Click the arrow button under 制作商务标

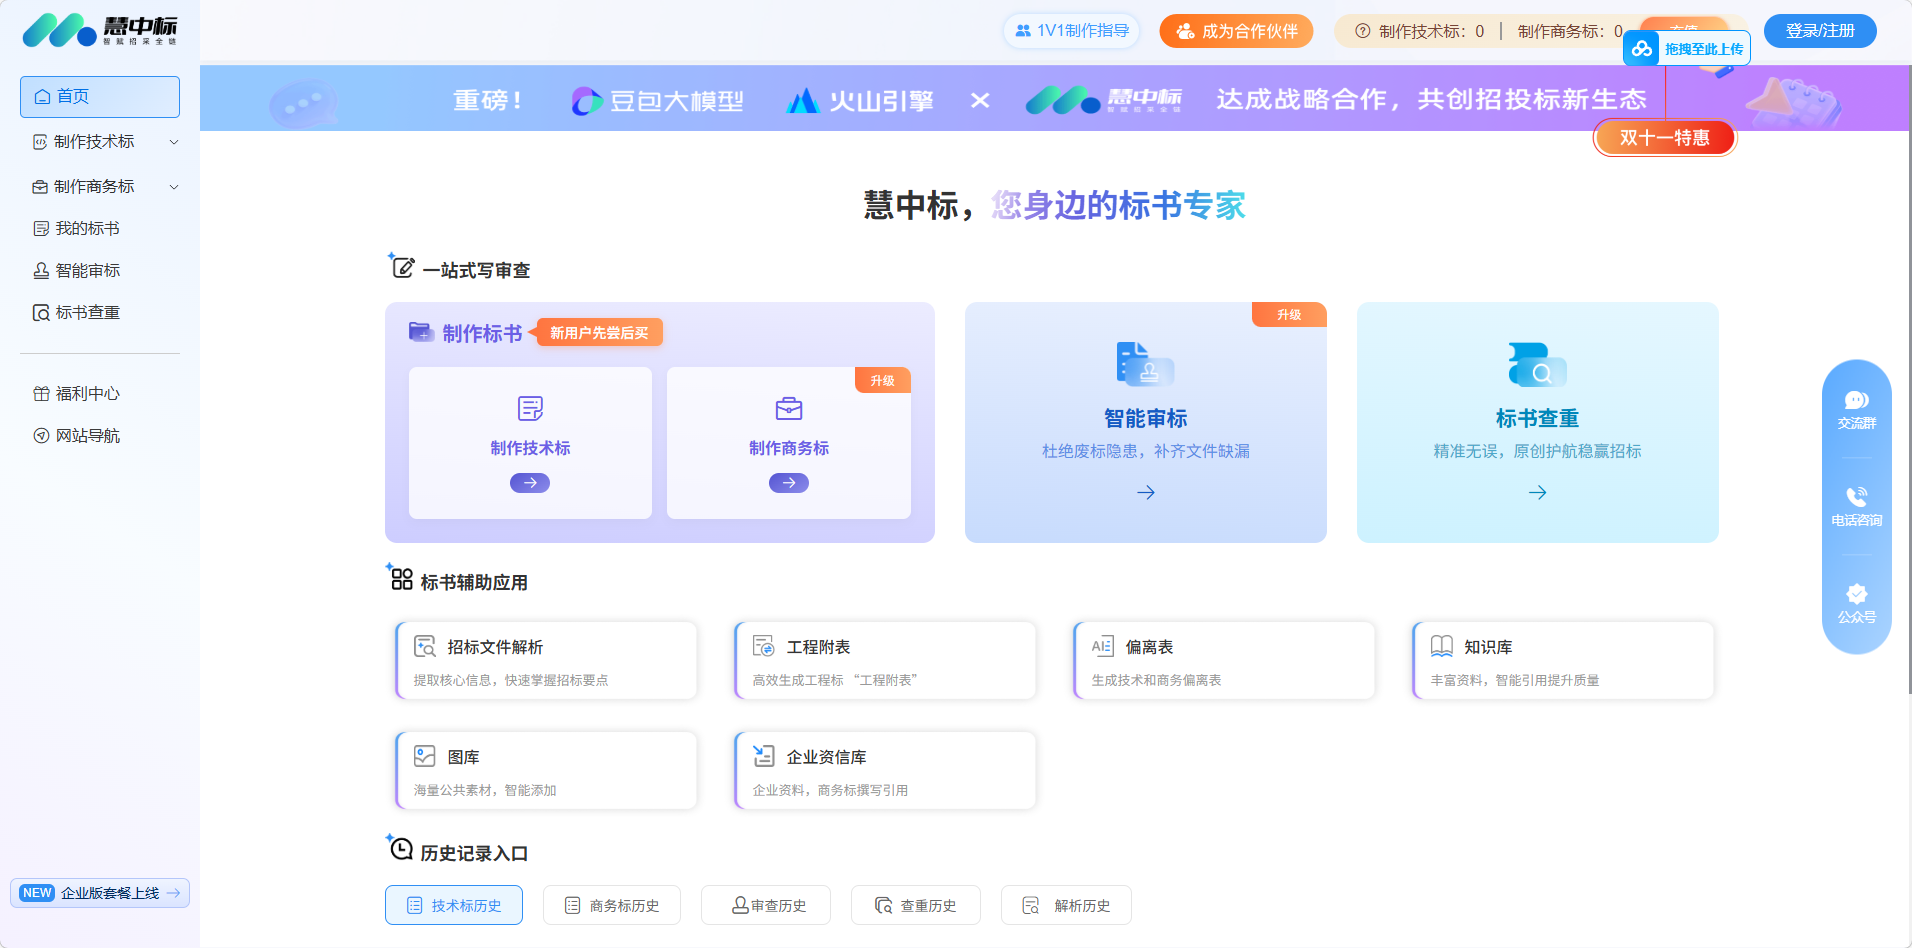click(x=789, y=483)
